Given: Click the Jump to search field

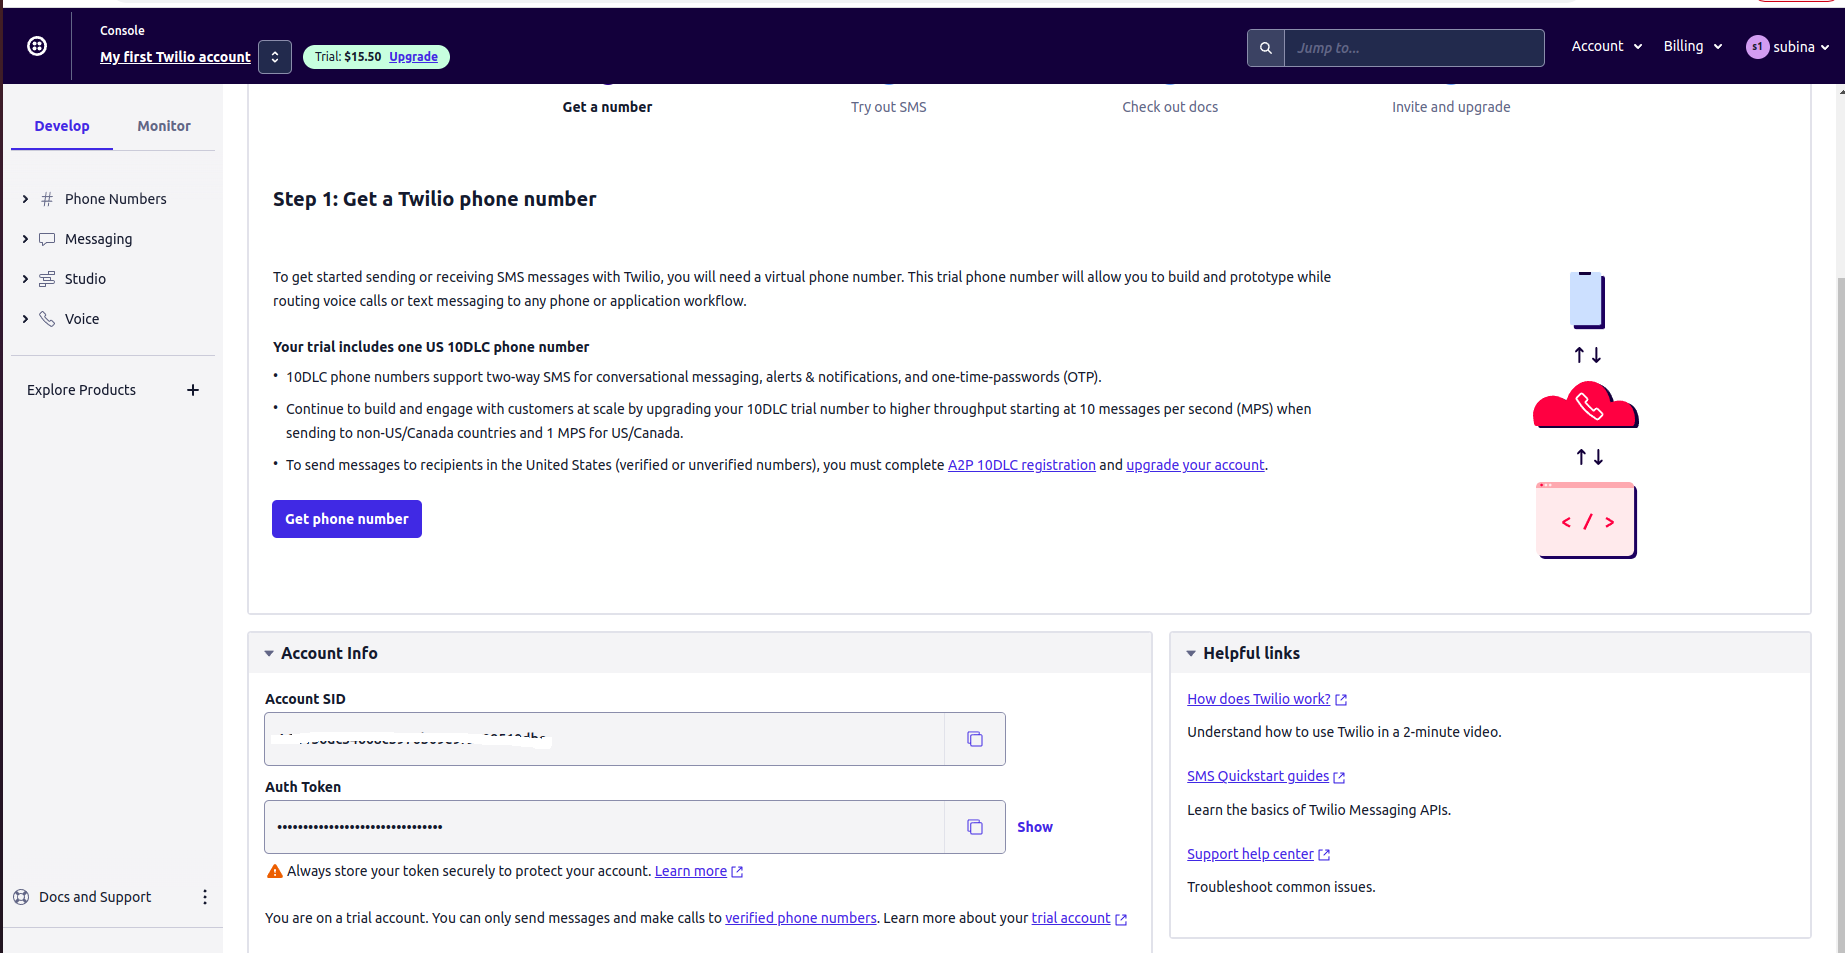Looking at the screenshot, I should pyautogui.click(x=1413, y=48).
